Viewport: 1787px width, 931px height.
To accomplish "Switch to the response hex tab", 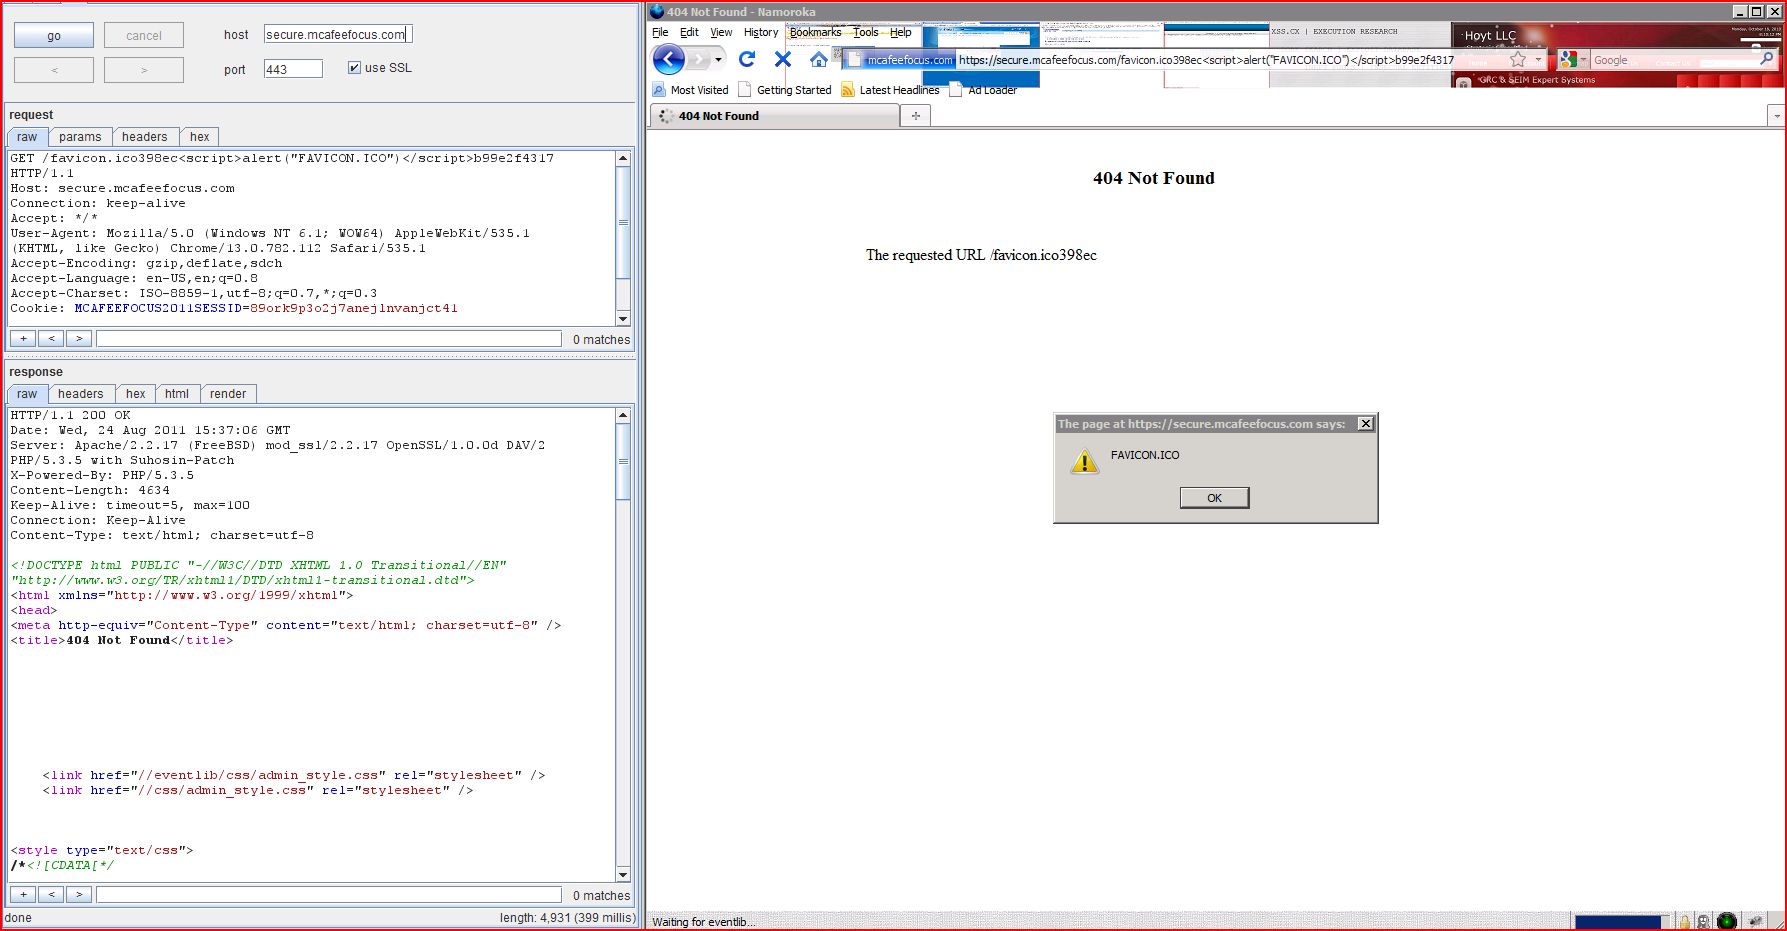I will click(136, 394).
